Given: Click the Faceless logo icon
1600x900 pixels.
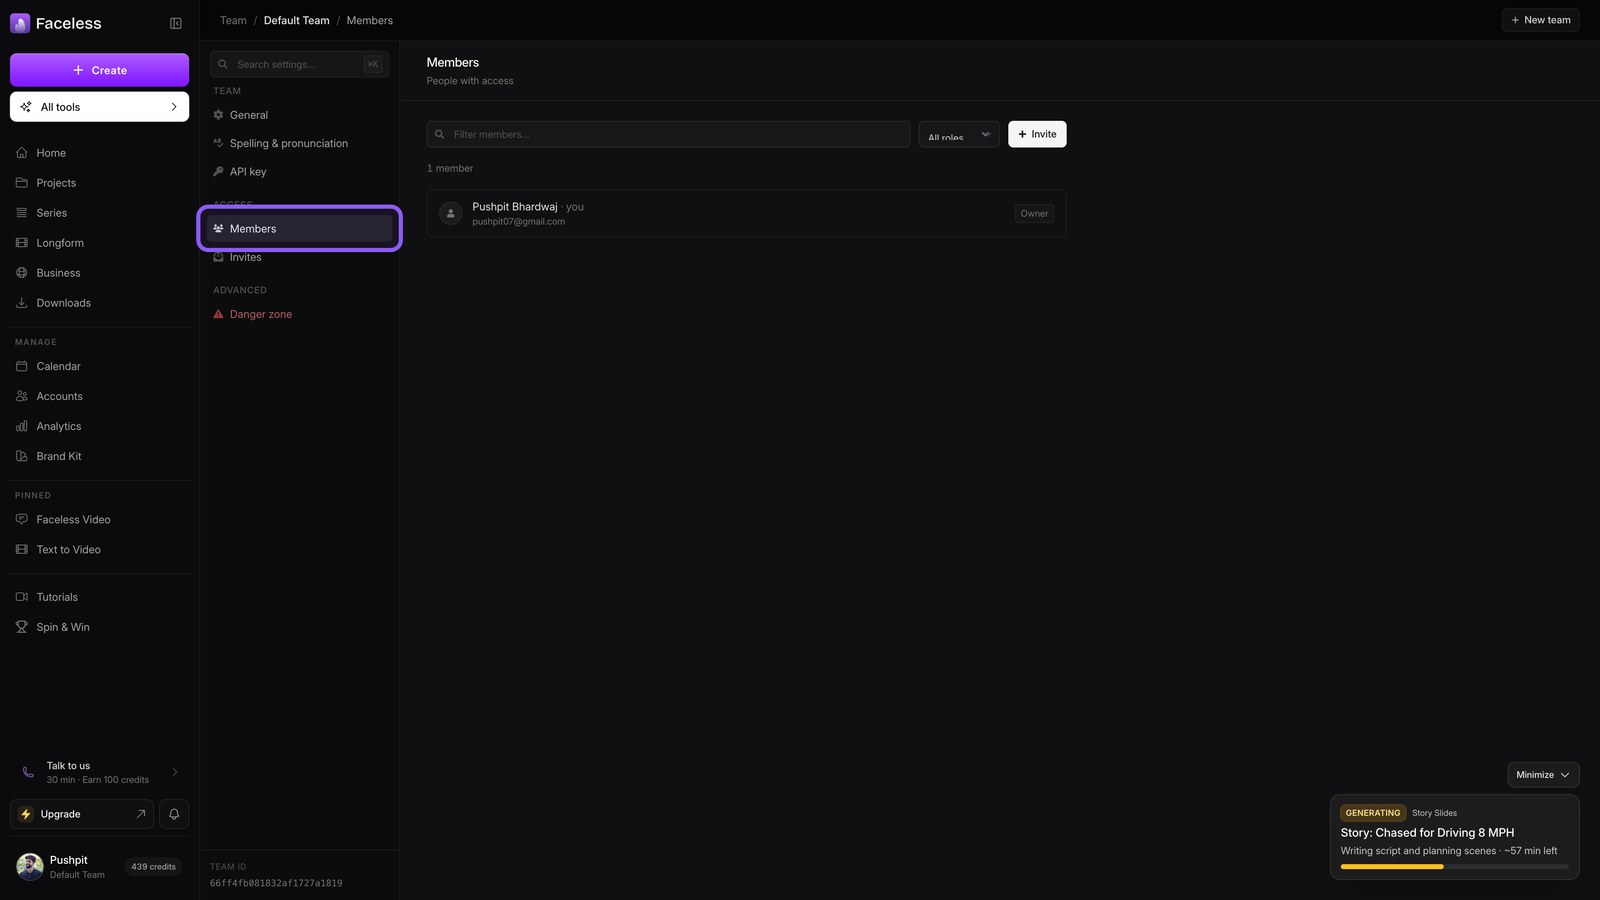Looking at the screenshot, I should (x=20, y=23).
